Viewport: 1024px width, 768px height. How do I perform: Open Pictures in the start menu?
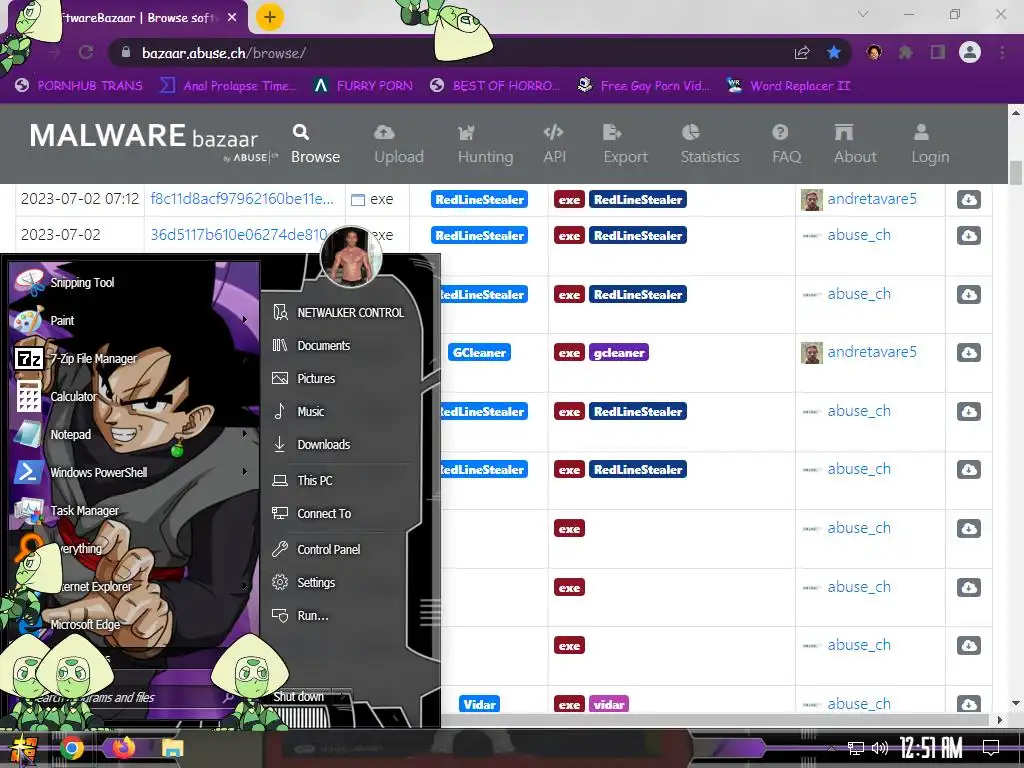(x=304, y=379)
